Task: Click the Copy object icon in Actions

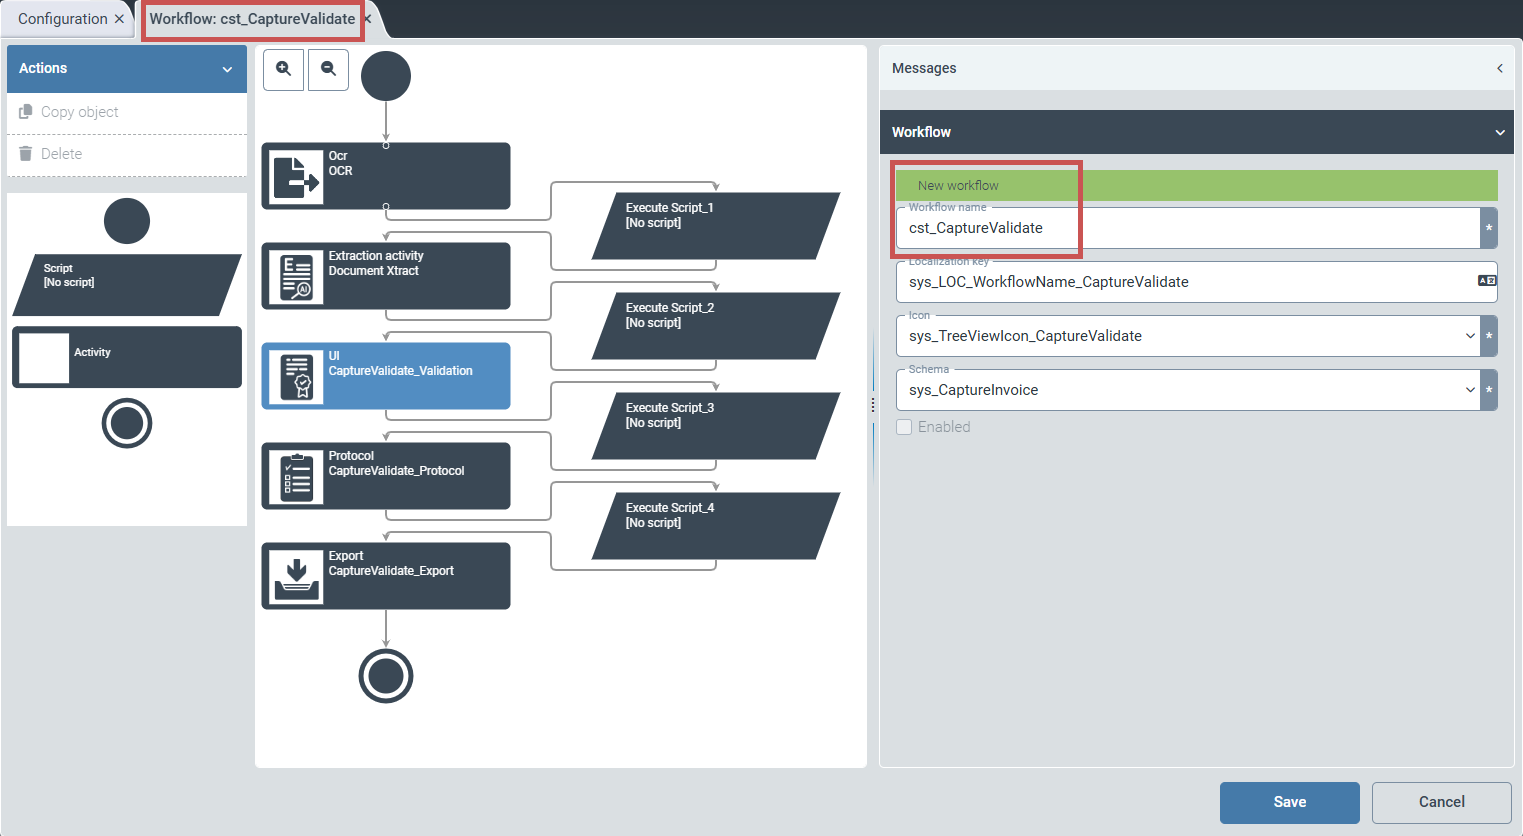Action: pyautogui.click(x=24, y=111)
